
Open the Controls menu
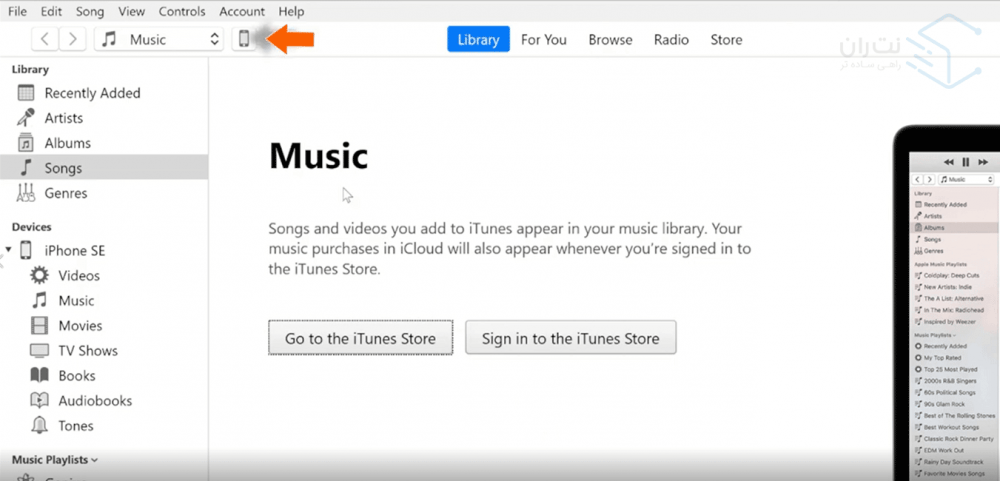click(x=181, y=11)
